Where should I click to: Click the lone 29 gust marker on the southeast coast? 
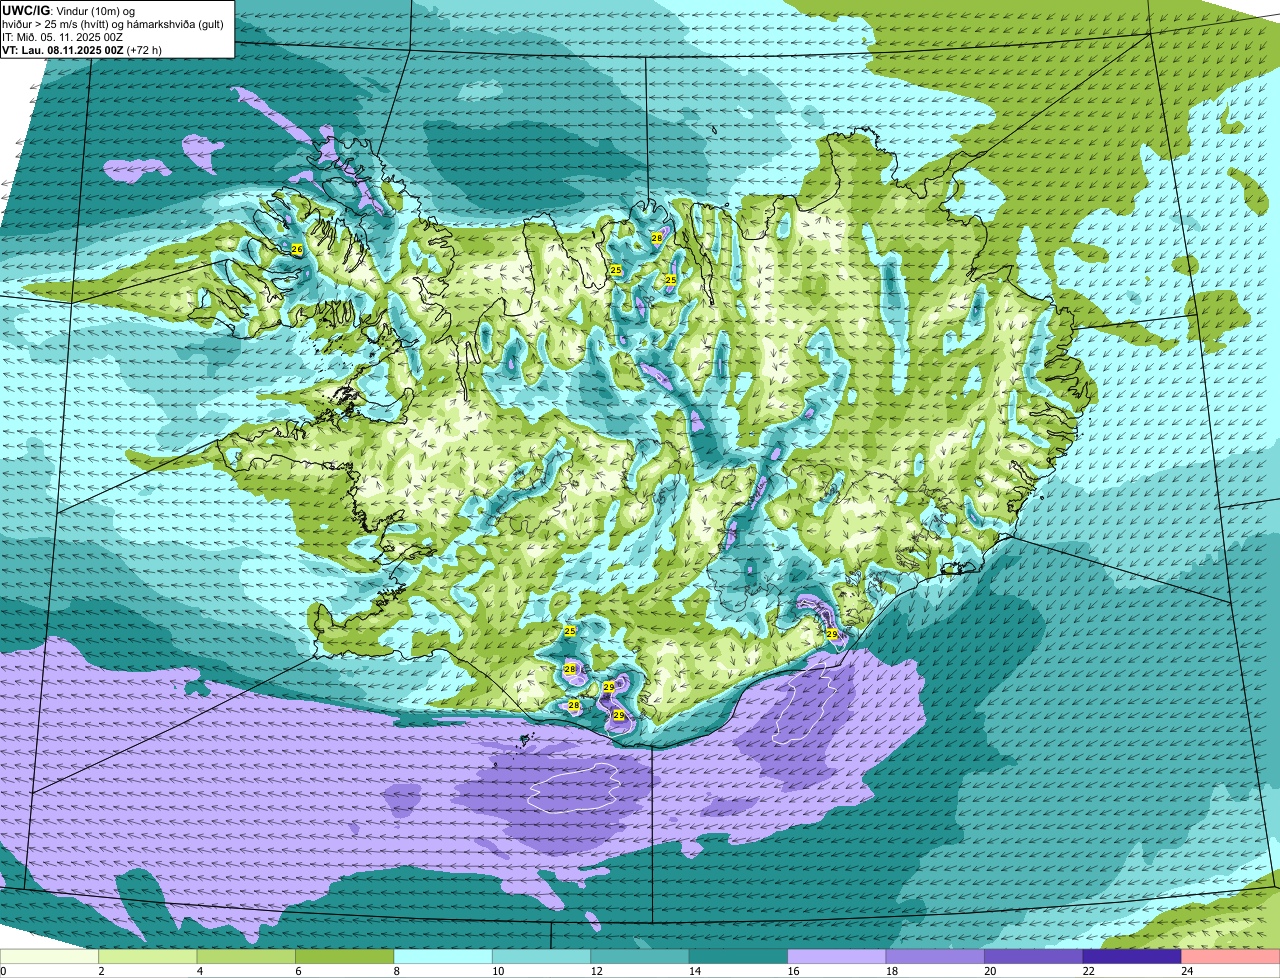tap(832, 634)
